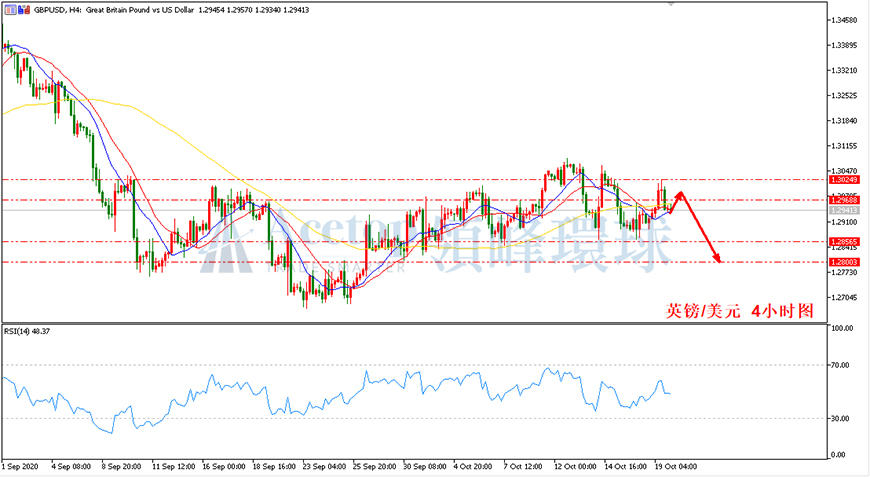Image resolution: width=870 pixels, height=477 pixels.
Task: Click the 23 Sep 04:00 time axis label
Action: (324, 466)
